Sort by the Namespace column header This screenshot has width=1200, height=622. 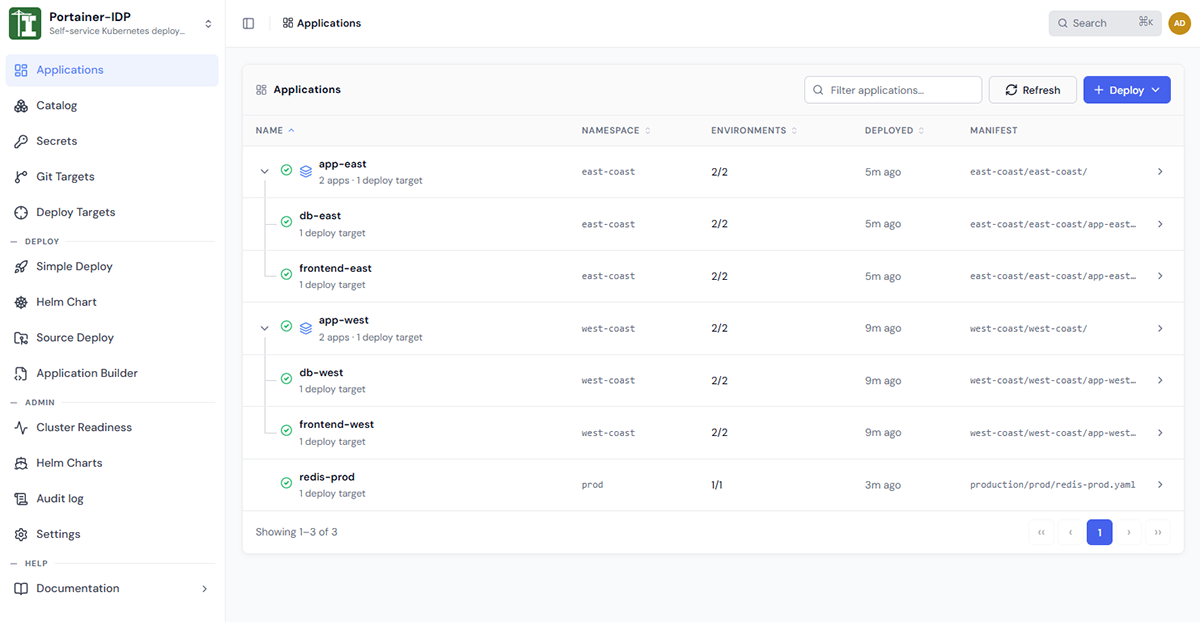616,131
